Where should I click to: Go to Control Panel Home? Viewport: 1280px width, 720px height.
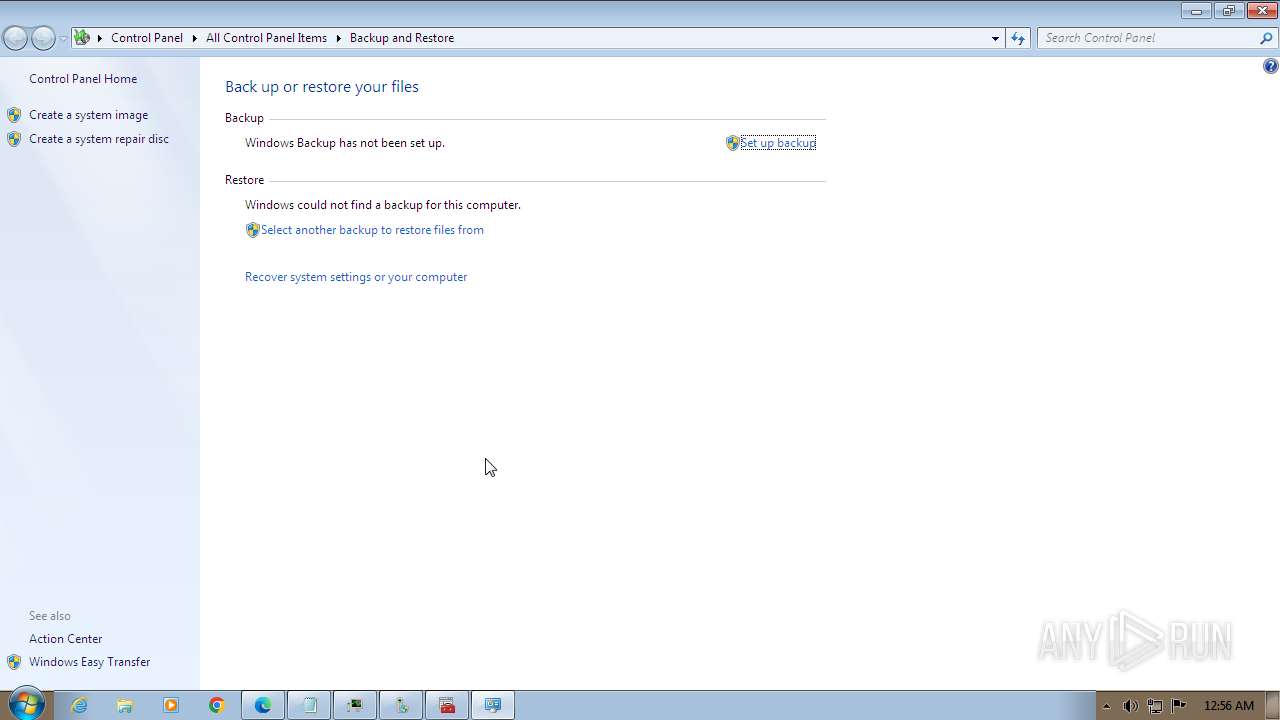pos(83,79)
